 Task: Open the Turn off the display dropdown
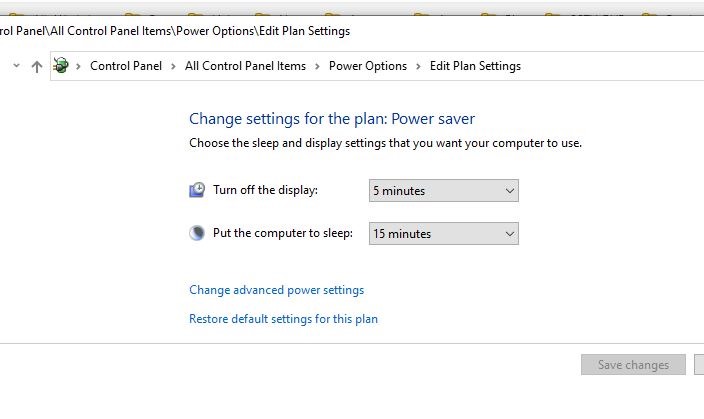point(443,190)
